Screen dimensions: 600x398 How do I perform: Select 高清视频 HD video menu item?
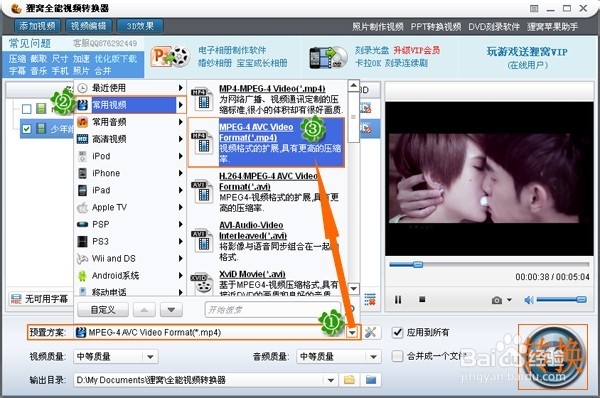130,139
